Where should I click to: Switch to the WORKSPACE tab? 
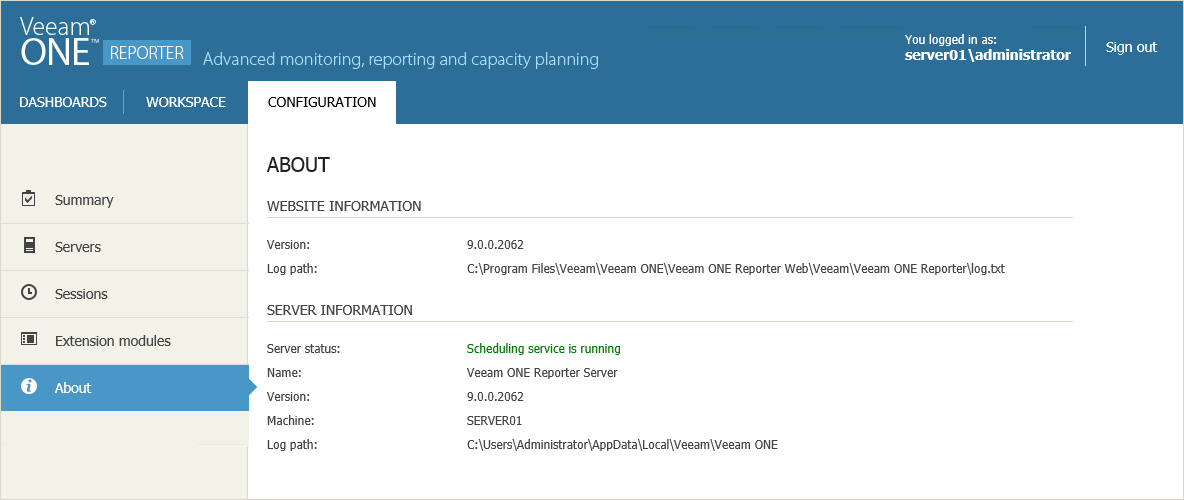186,102
